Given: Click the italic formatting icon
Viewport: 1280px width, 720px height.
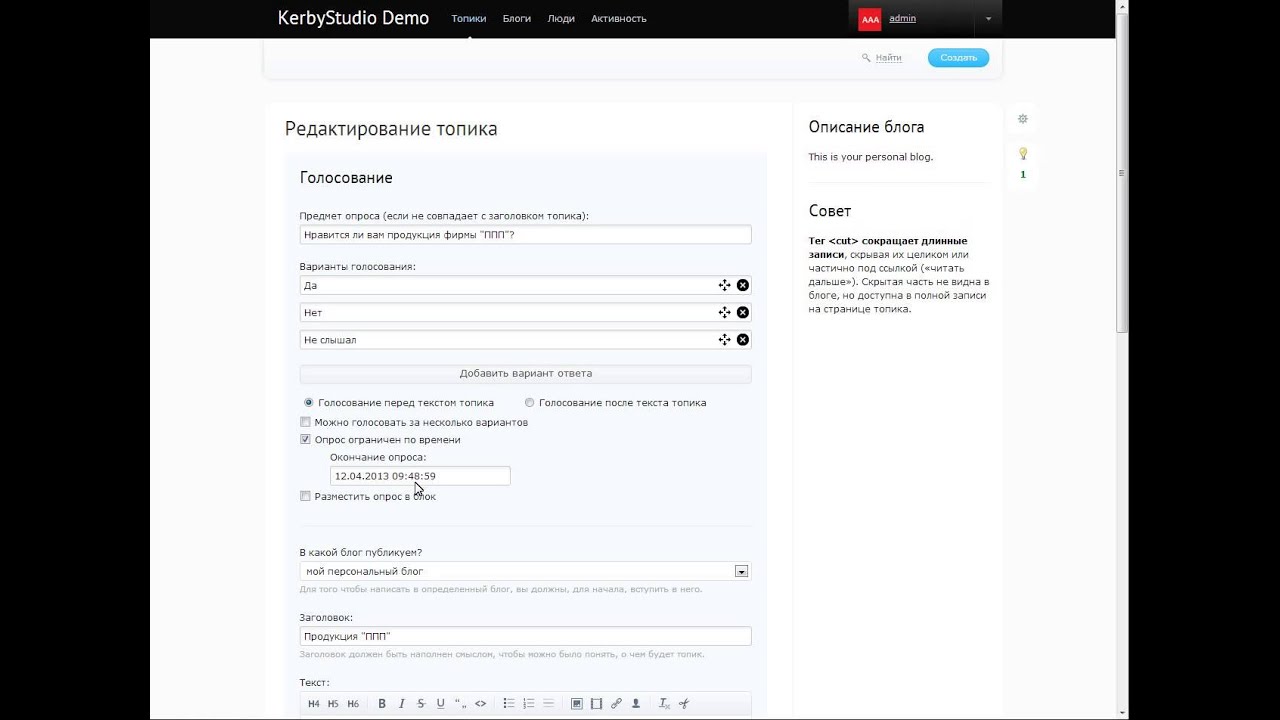Looking at the screenshot, I should pos(401,704).
